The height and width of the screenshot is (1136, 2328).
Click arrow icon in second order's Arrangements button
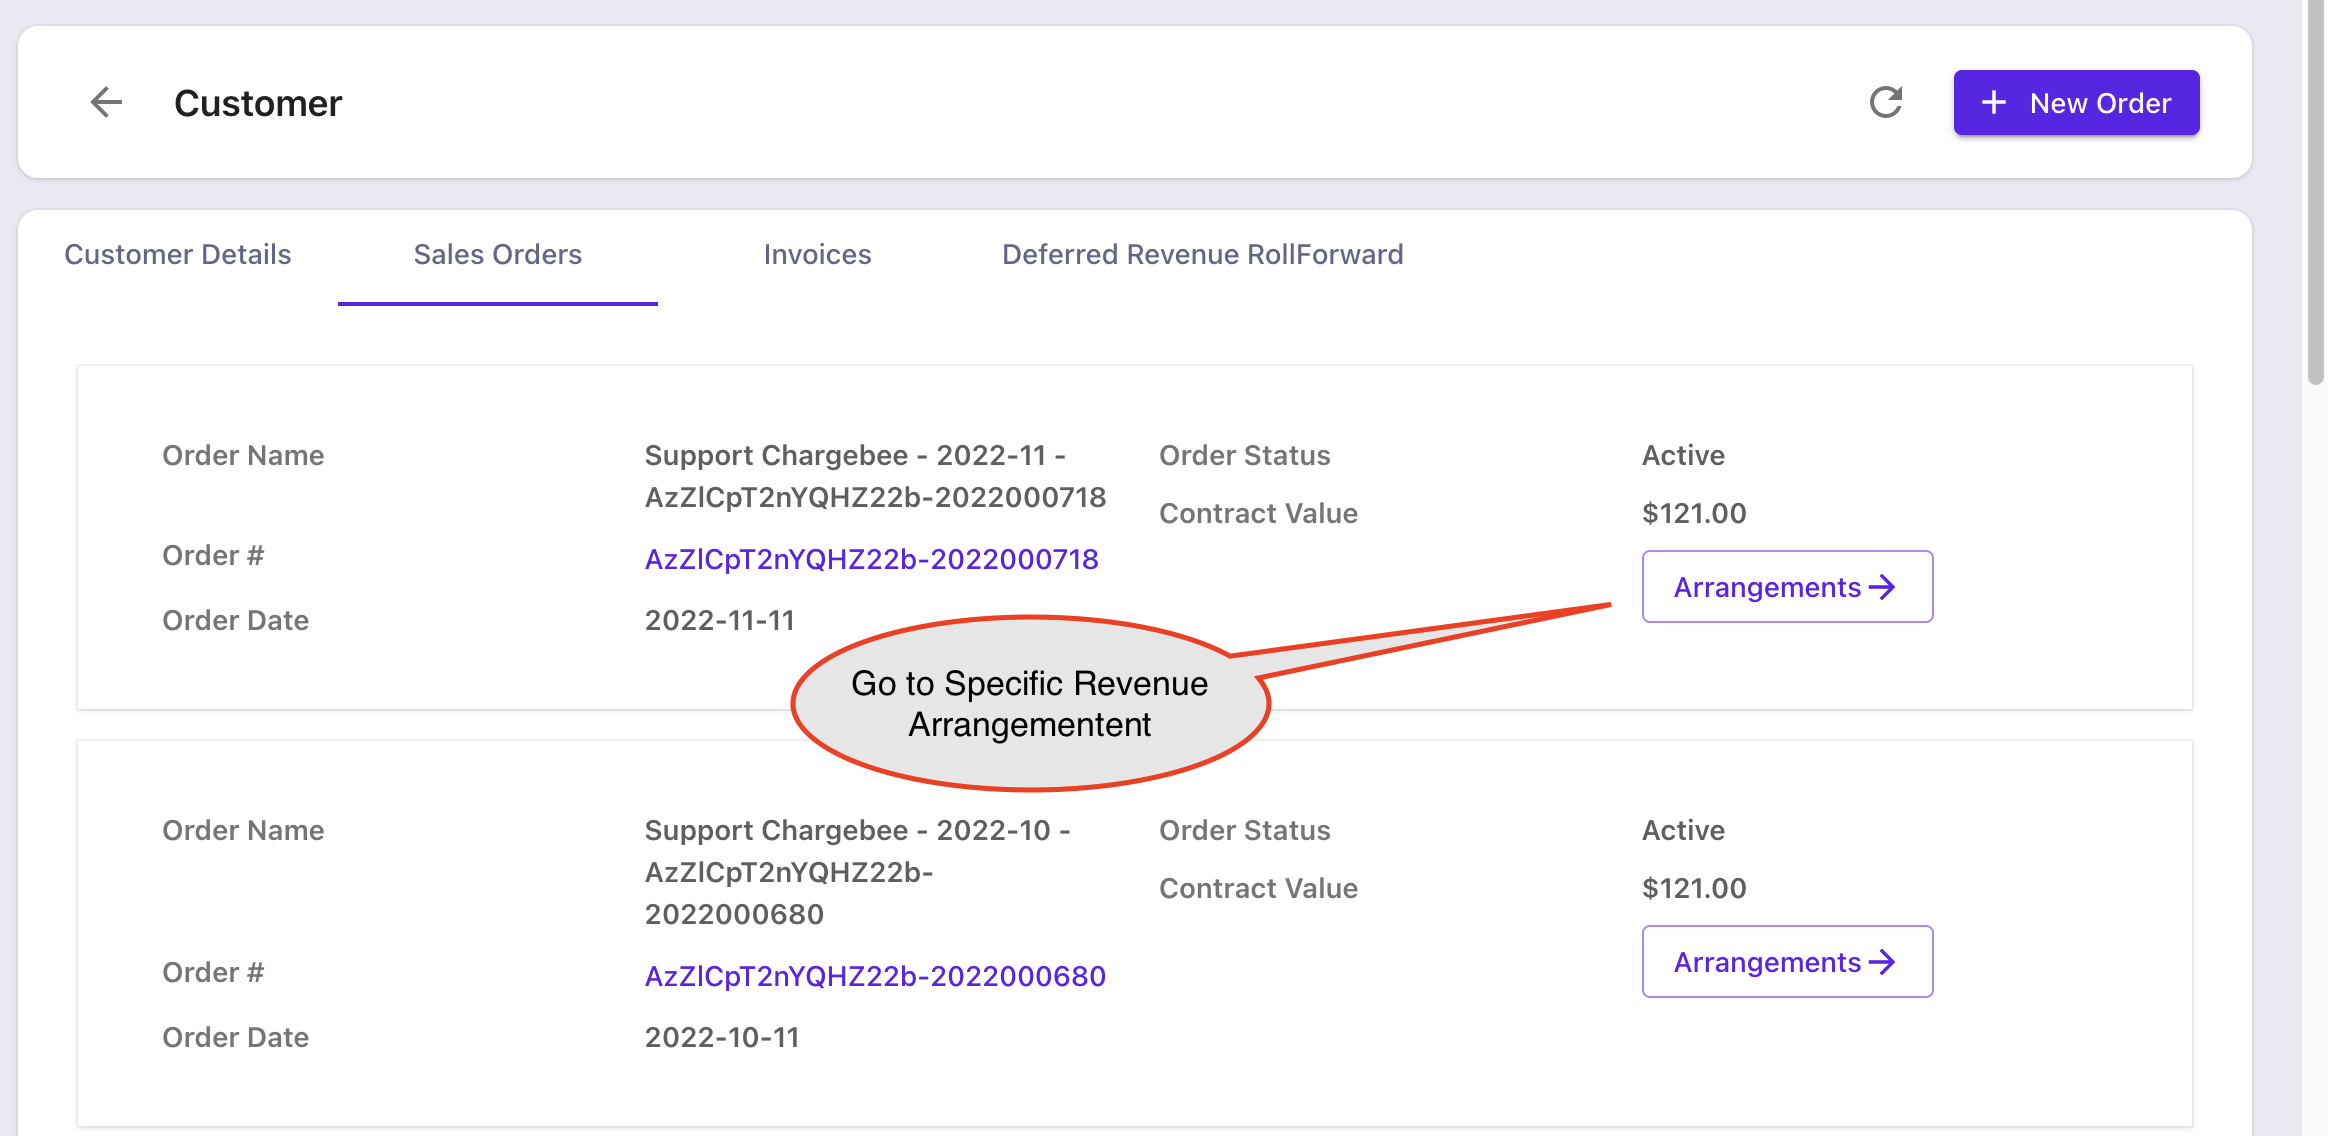coord(1882,962)
